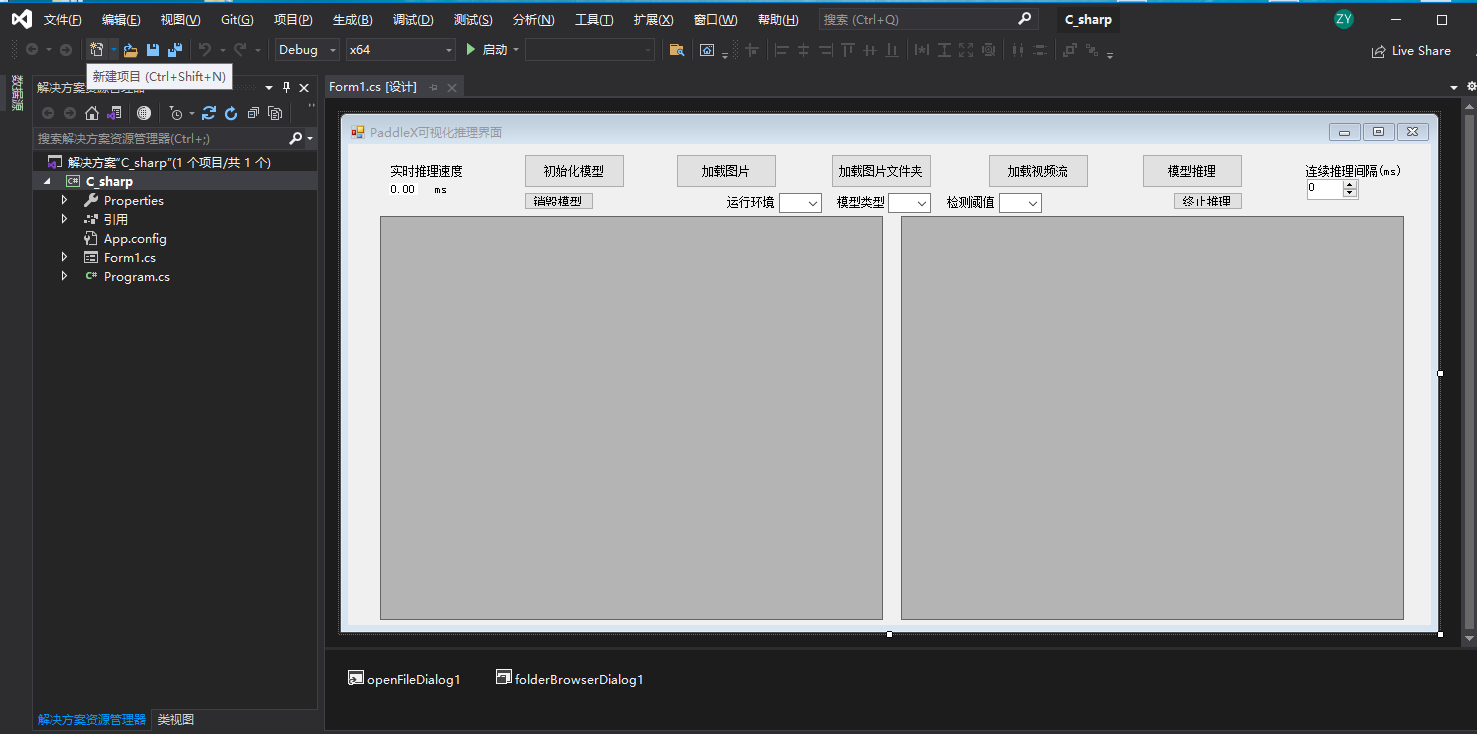Open Live Share from the toolbar

click(x=1410, y=50)
